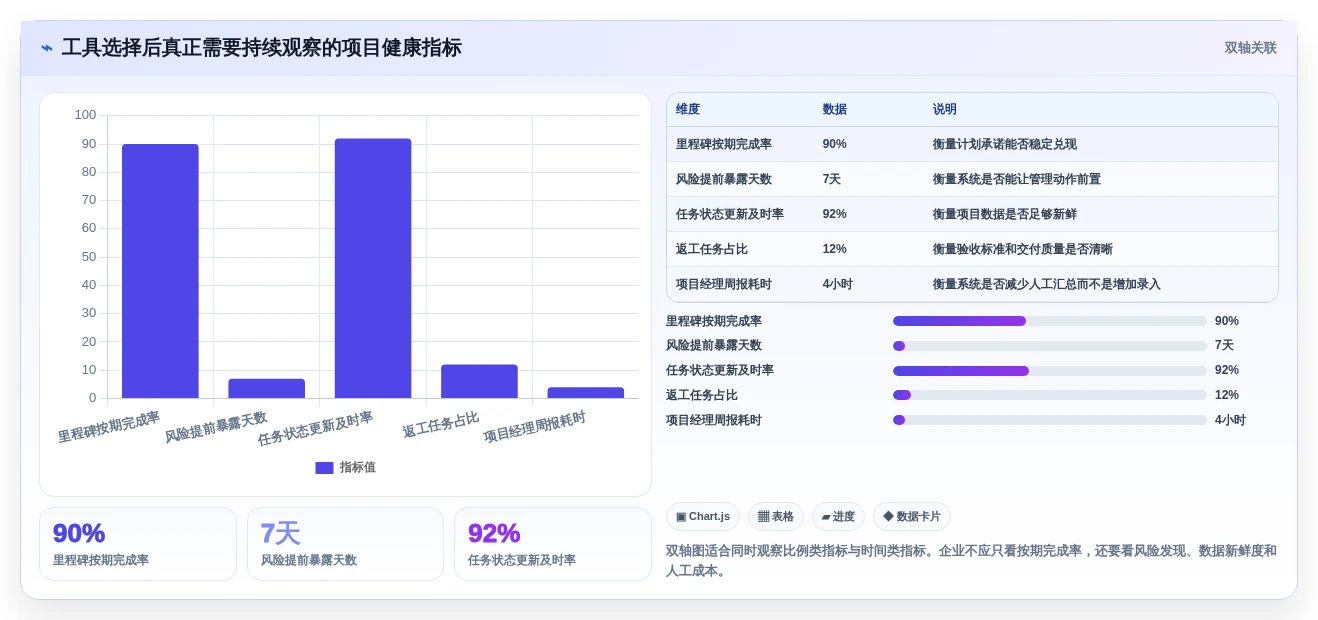Click table cell 项目经理周报耗时
This screenshot has height=620, width=1318.
pyautogui.click(x=724, y=284)
